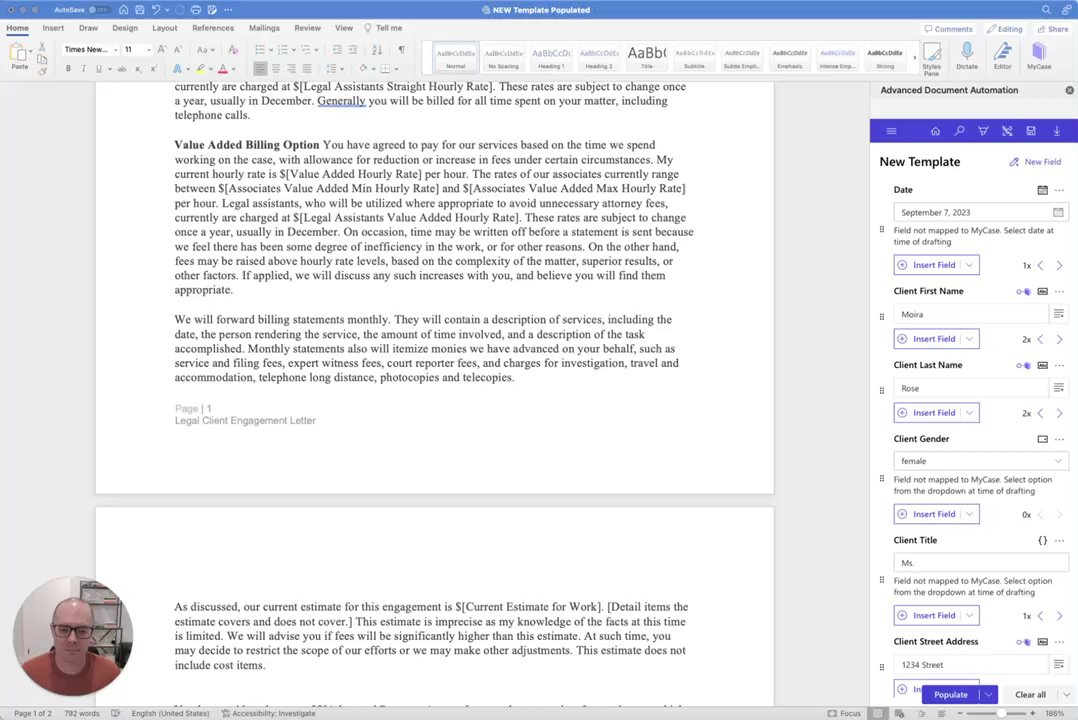
Task: Open Comments in the top right
Action: coord(948,29)
